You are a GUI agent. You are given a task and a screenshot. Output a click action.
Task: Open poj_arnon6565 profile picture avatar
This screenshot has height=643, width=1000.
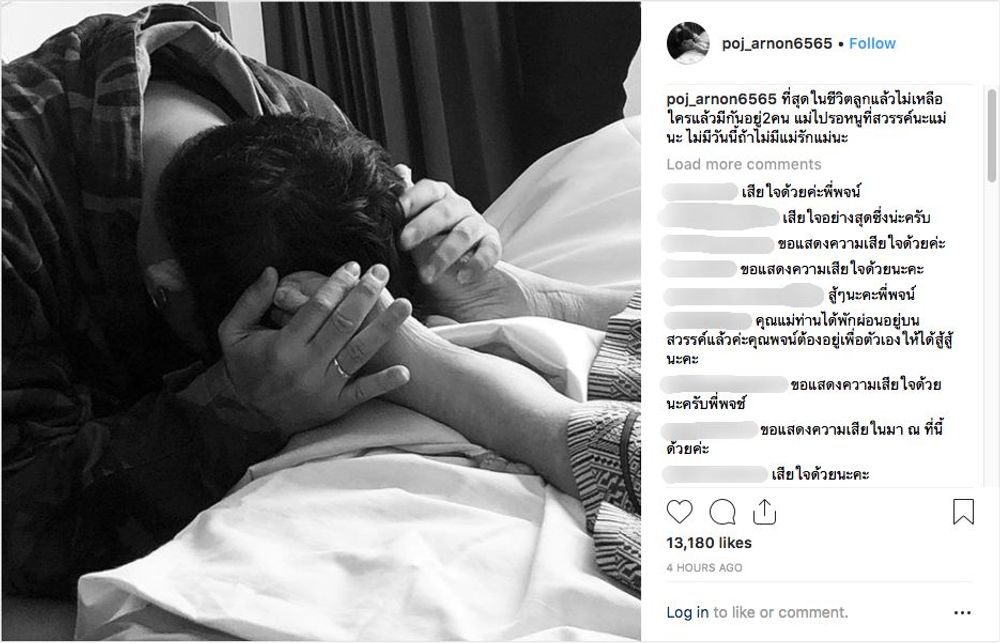coord(688,43)
